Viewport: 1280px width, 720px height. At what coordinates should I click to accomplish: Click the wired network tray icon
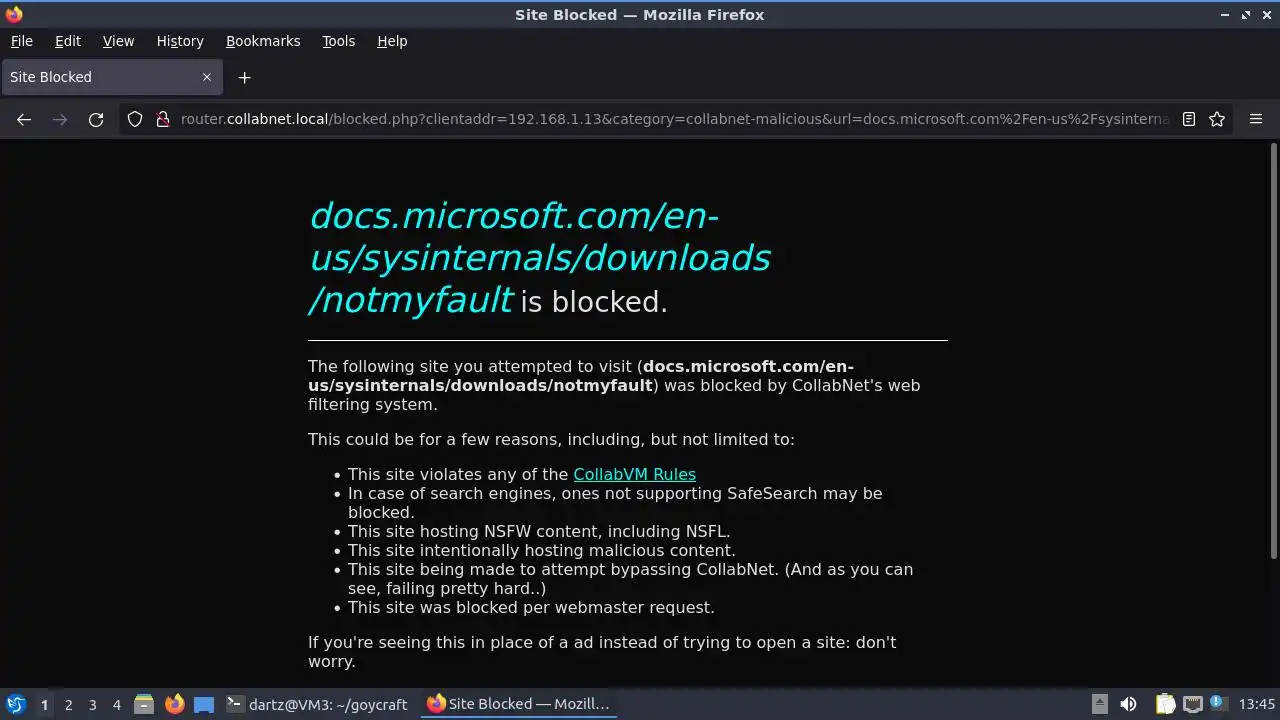[x=1192, y=704]
